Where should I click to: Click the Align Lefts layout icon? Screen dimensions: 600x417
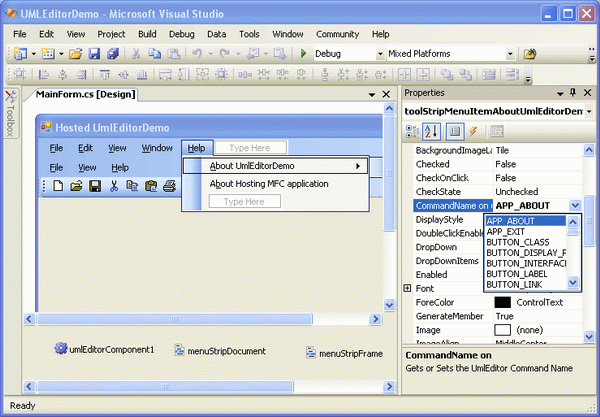(x=44, y=74)
